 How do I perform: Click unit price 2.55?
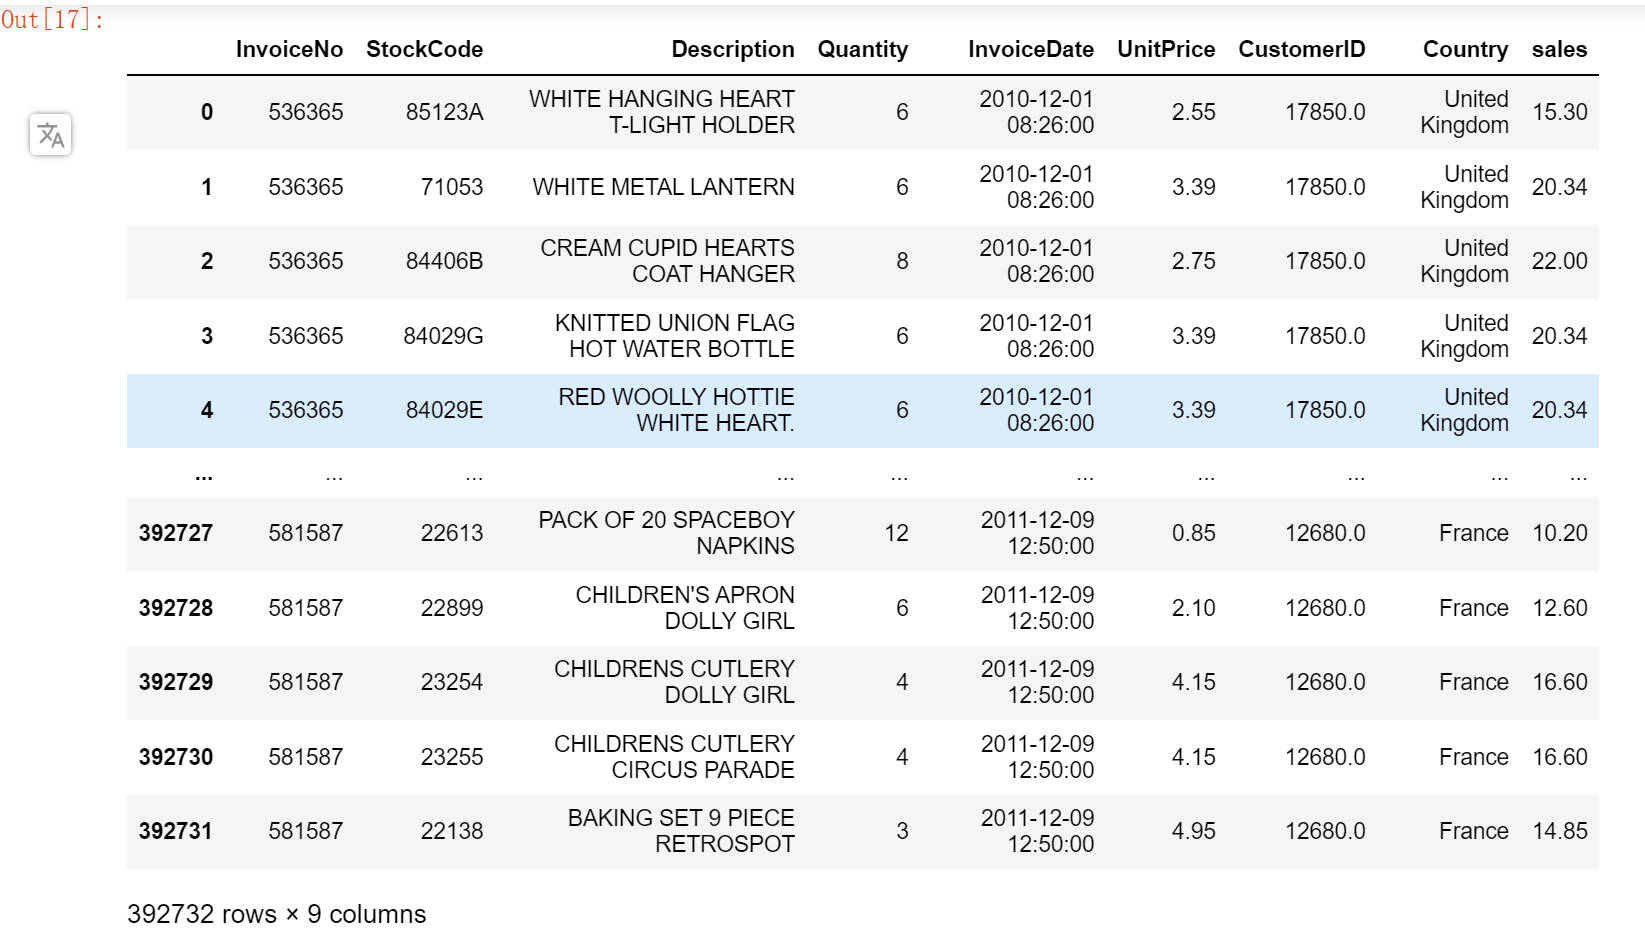coord(1194,112)
